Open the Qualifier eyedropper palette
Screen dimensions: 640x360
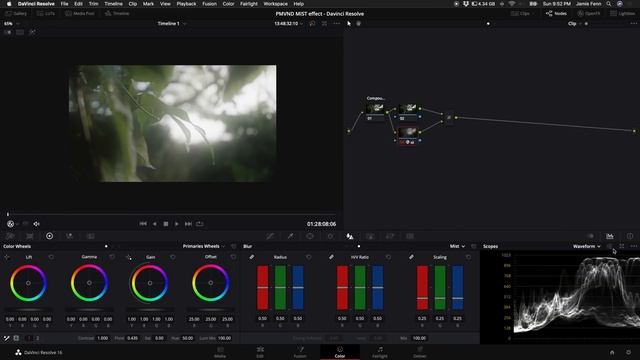click(x=290, y=236)
